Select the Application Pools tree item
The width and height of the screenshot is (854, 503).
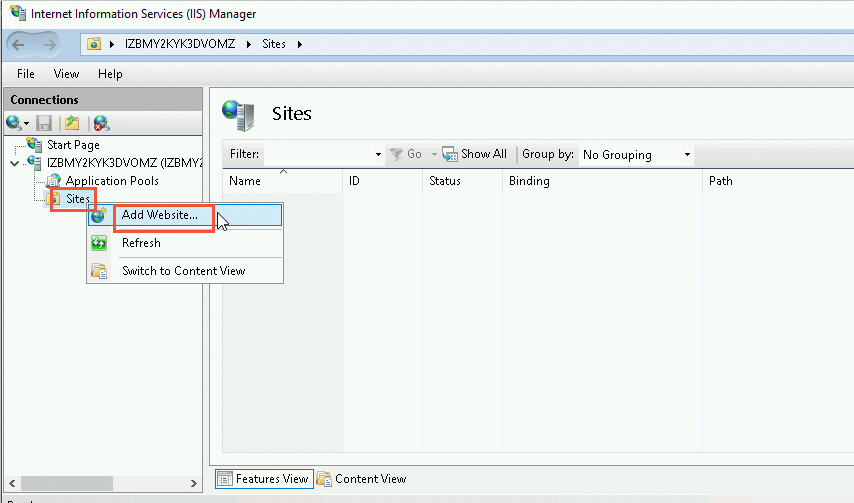pyautogui.click(x=112, y=181)
